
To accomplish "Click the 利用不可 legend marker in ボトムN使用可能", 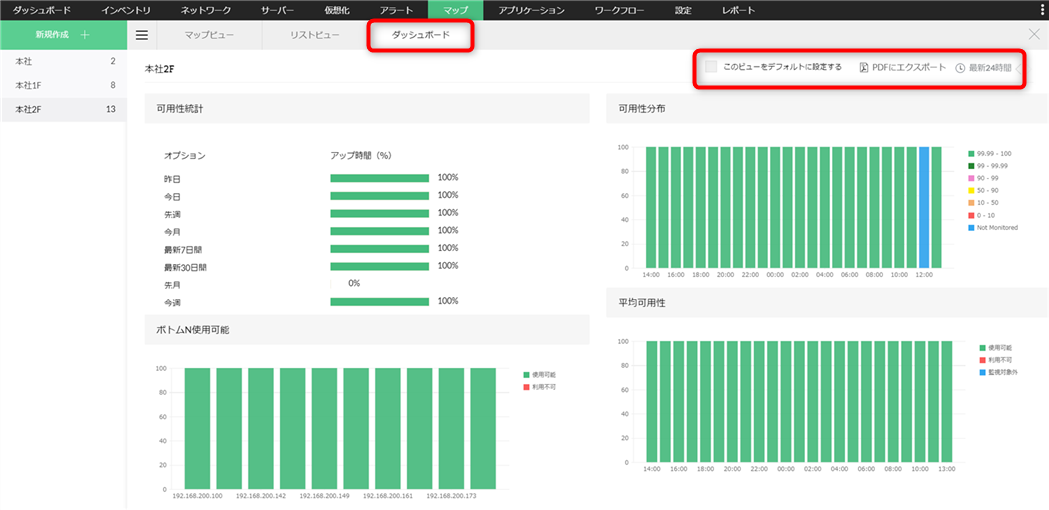I will pyautogui.click(x=527, y=386).
